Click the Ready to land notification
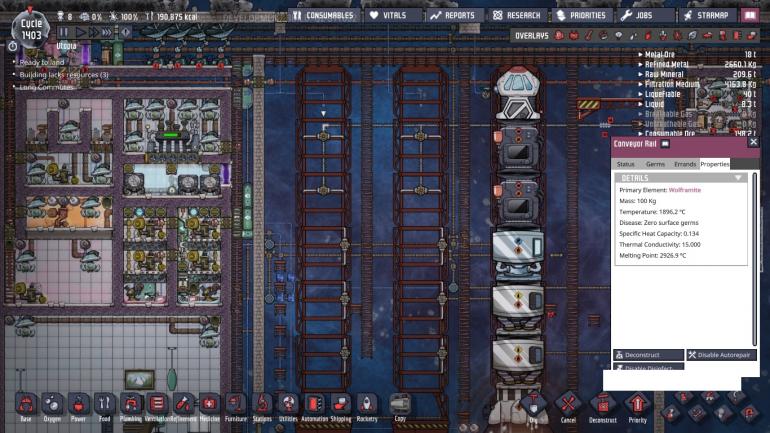The height and width of the screenshot is (433, 770). pyautogui.click(x=41, y=62)
